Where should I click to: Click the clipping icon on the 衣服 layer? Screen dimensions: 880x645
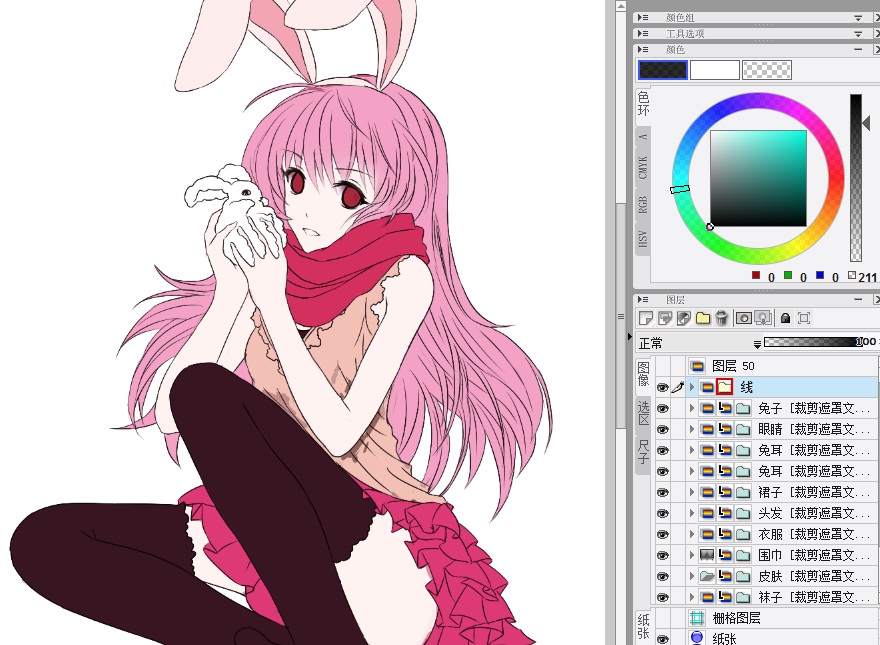click(x=725, y=534)
